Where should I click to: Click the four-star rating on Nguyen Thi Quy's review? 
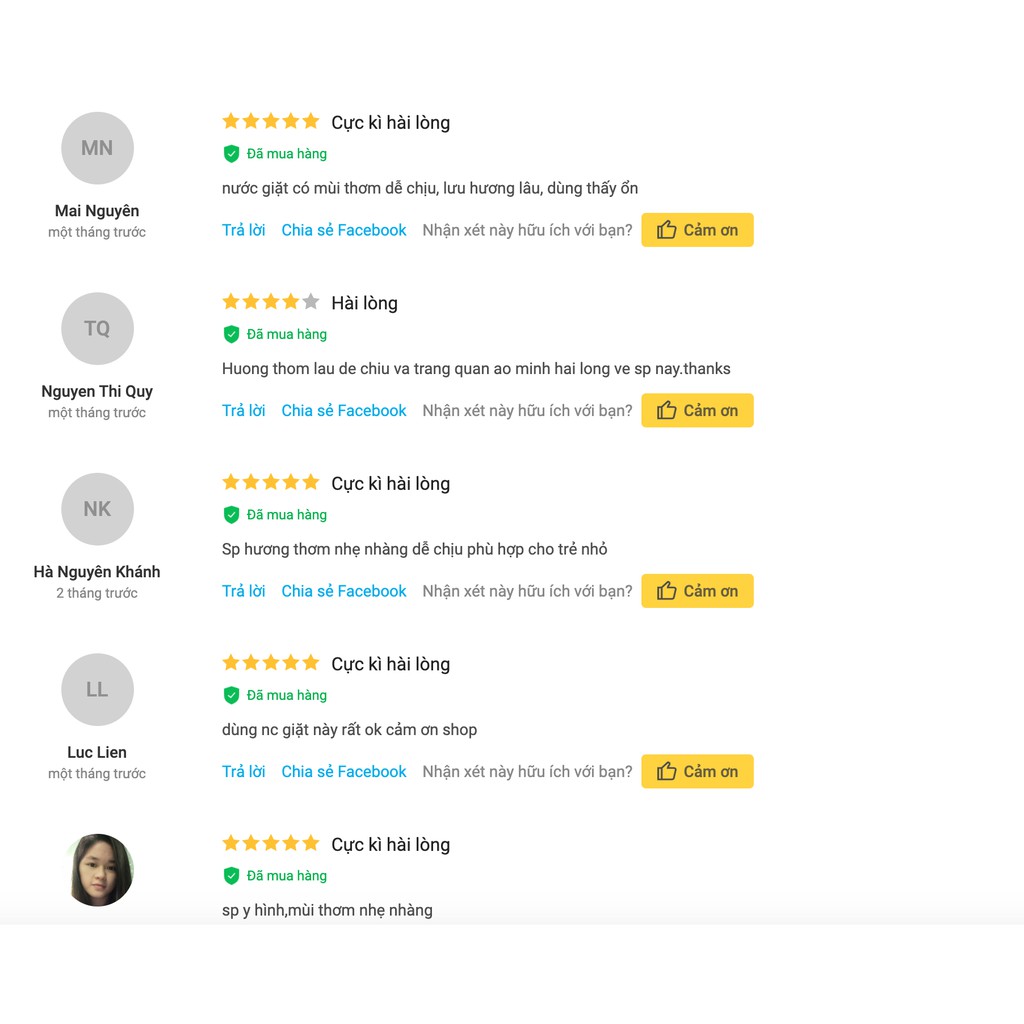tap(270, 302)
